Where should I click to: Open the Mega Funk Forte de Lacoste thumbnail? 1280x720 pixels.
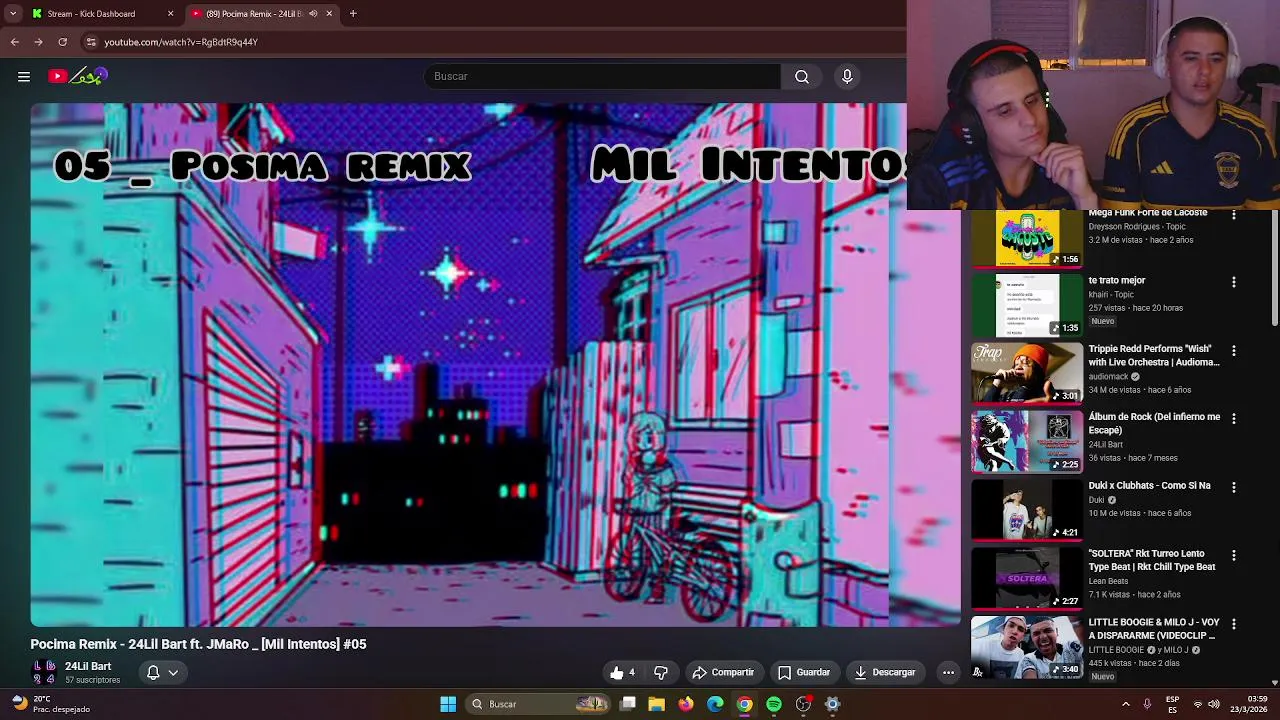click(1027, 238)
